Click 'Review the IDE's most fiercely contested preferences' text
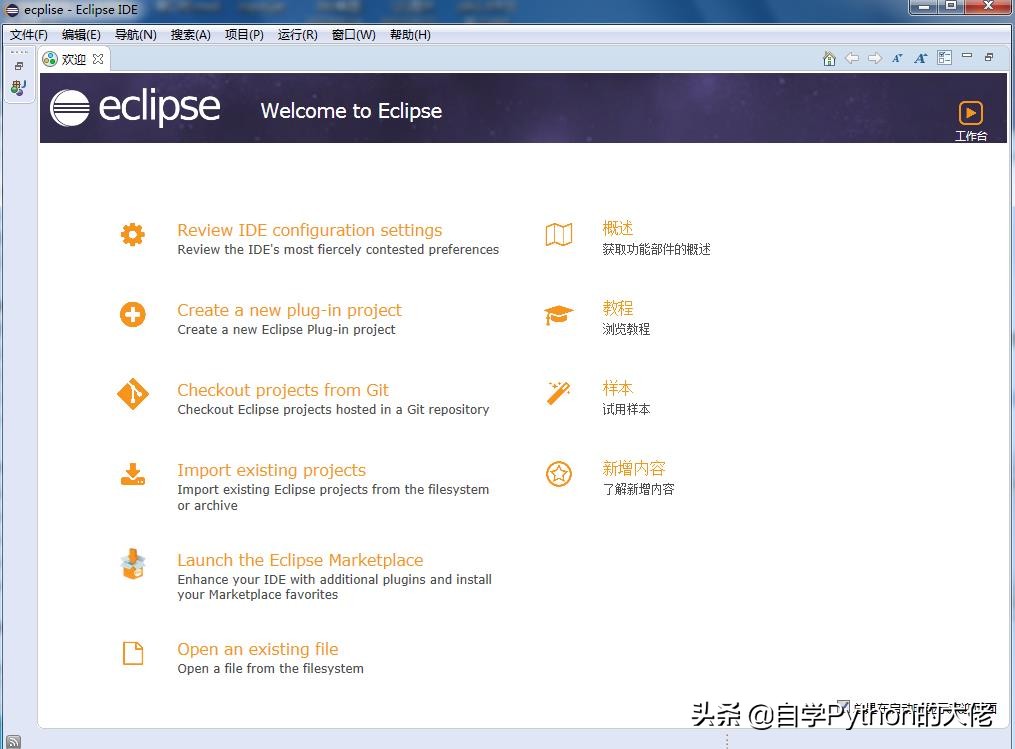 338,249
